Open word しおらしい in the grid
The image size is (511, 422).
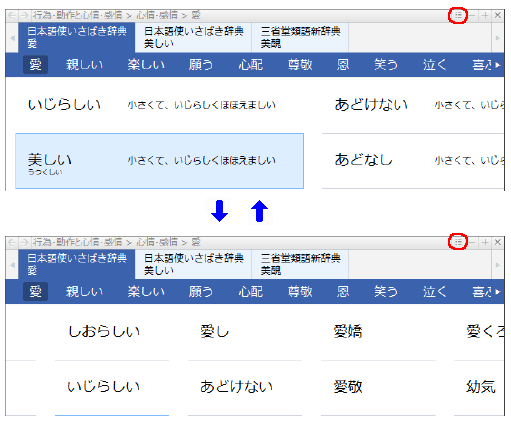click(112, 332)
